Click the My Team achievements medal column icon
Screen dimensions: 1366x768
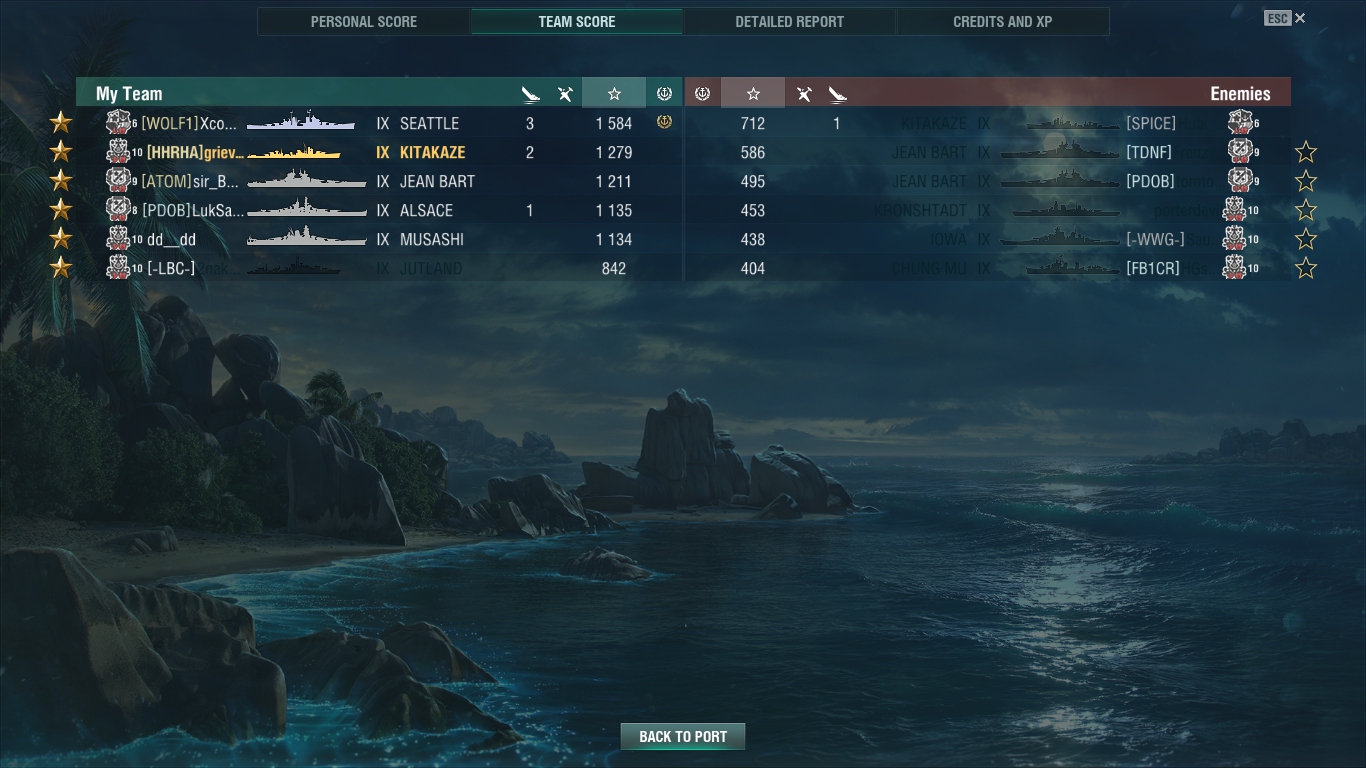[664, 93]
